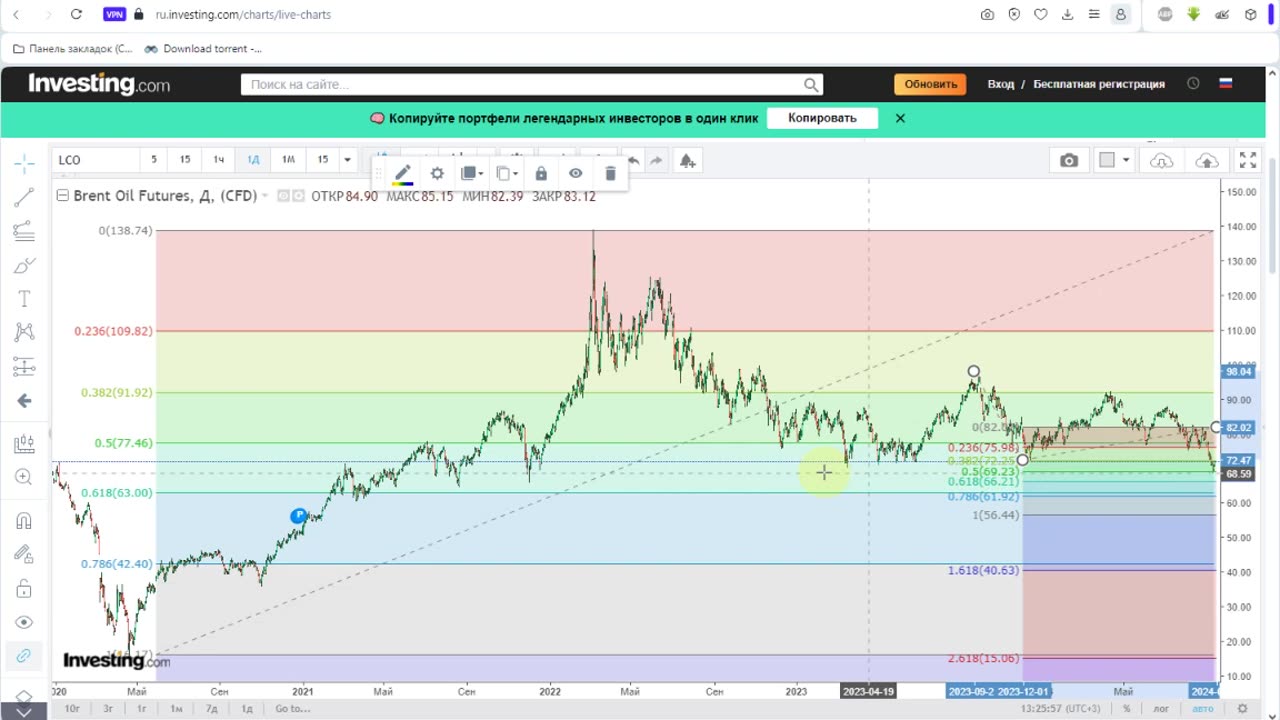Select the 1г date range

point(142,708)
